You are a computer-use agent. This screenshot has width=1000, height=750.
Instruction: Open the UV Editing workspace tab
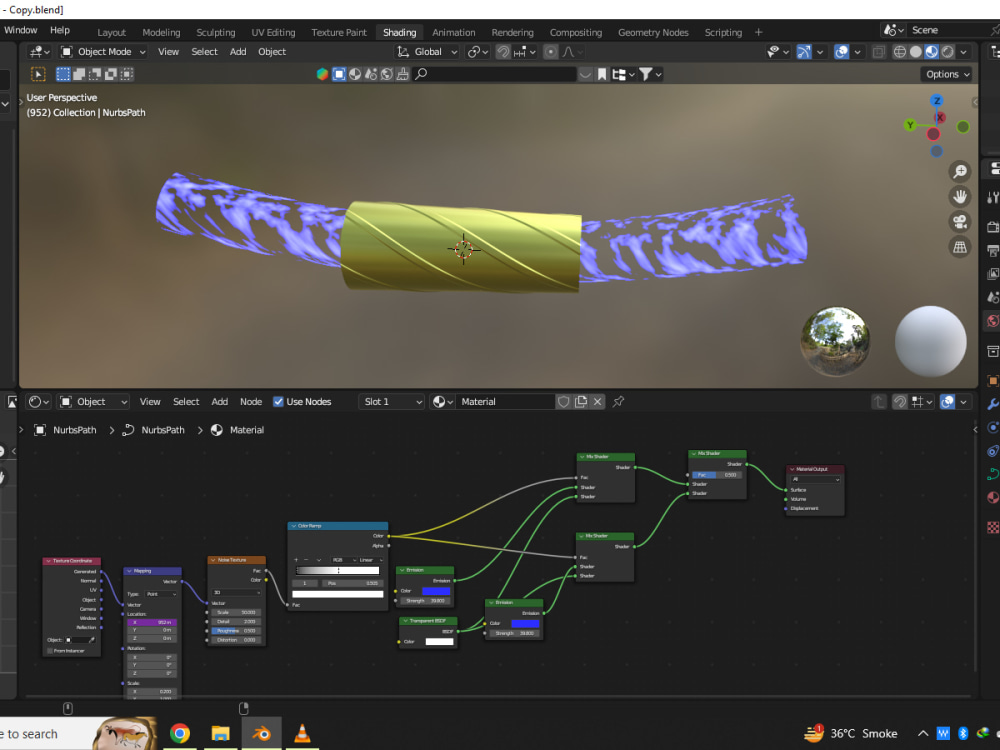tap(273, 33)
